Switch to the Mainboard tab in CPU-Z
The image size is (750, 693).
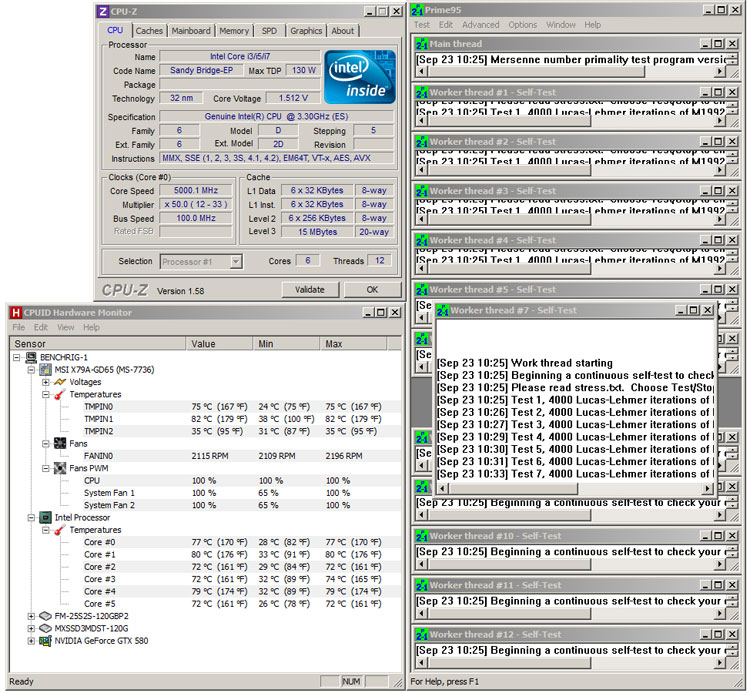(191, 31)
